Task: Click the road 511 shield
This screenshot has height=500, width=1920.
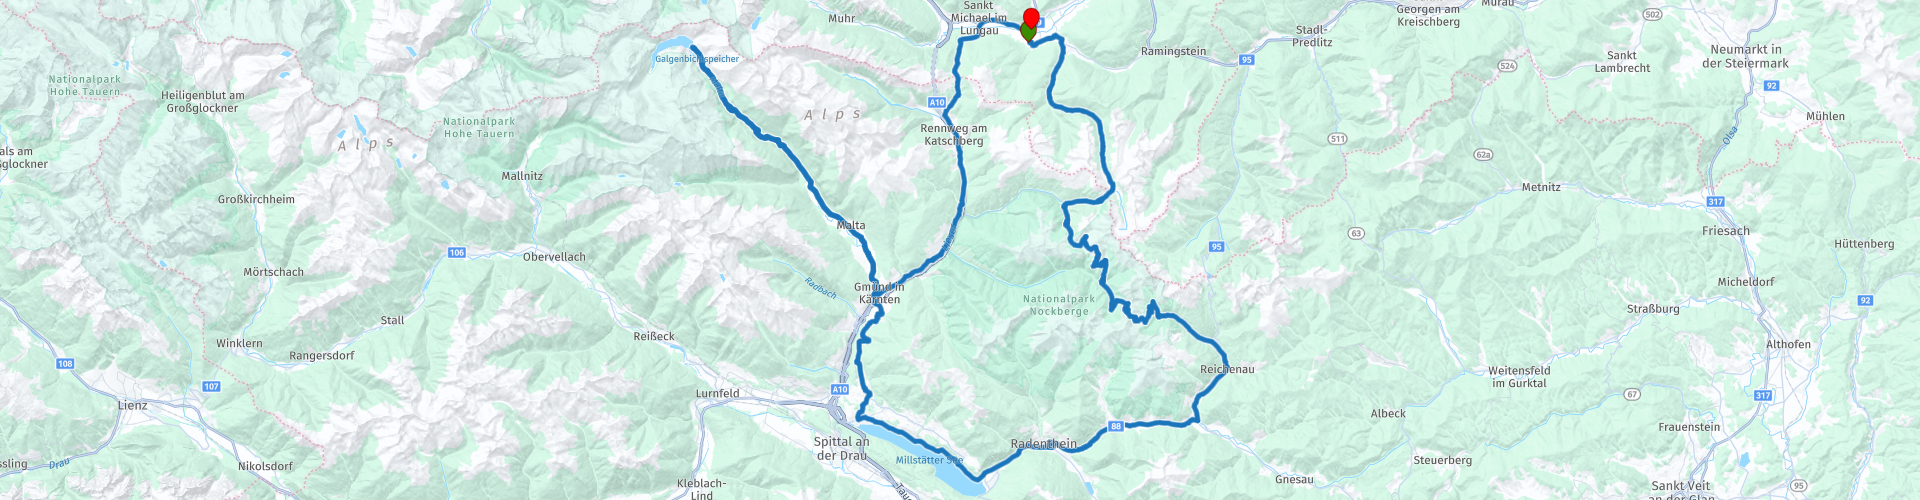Action: tap(1338, 139)
